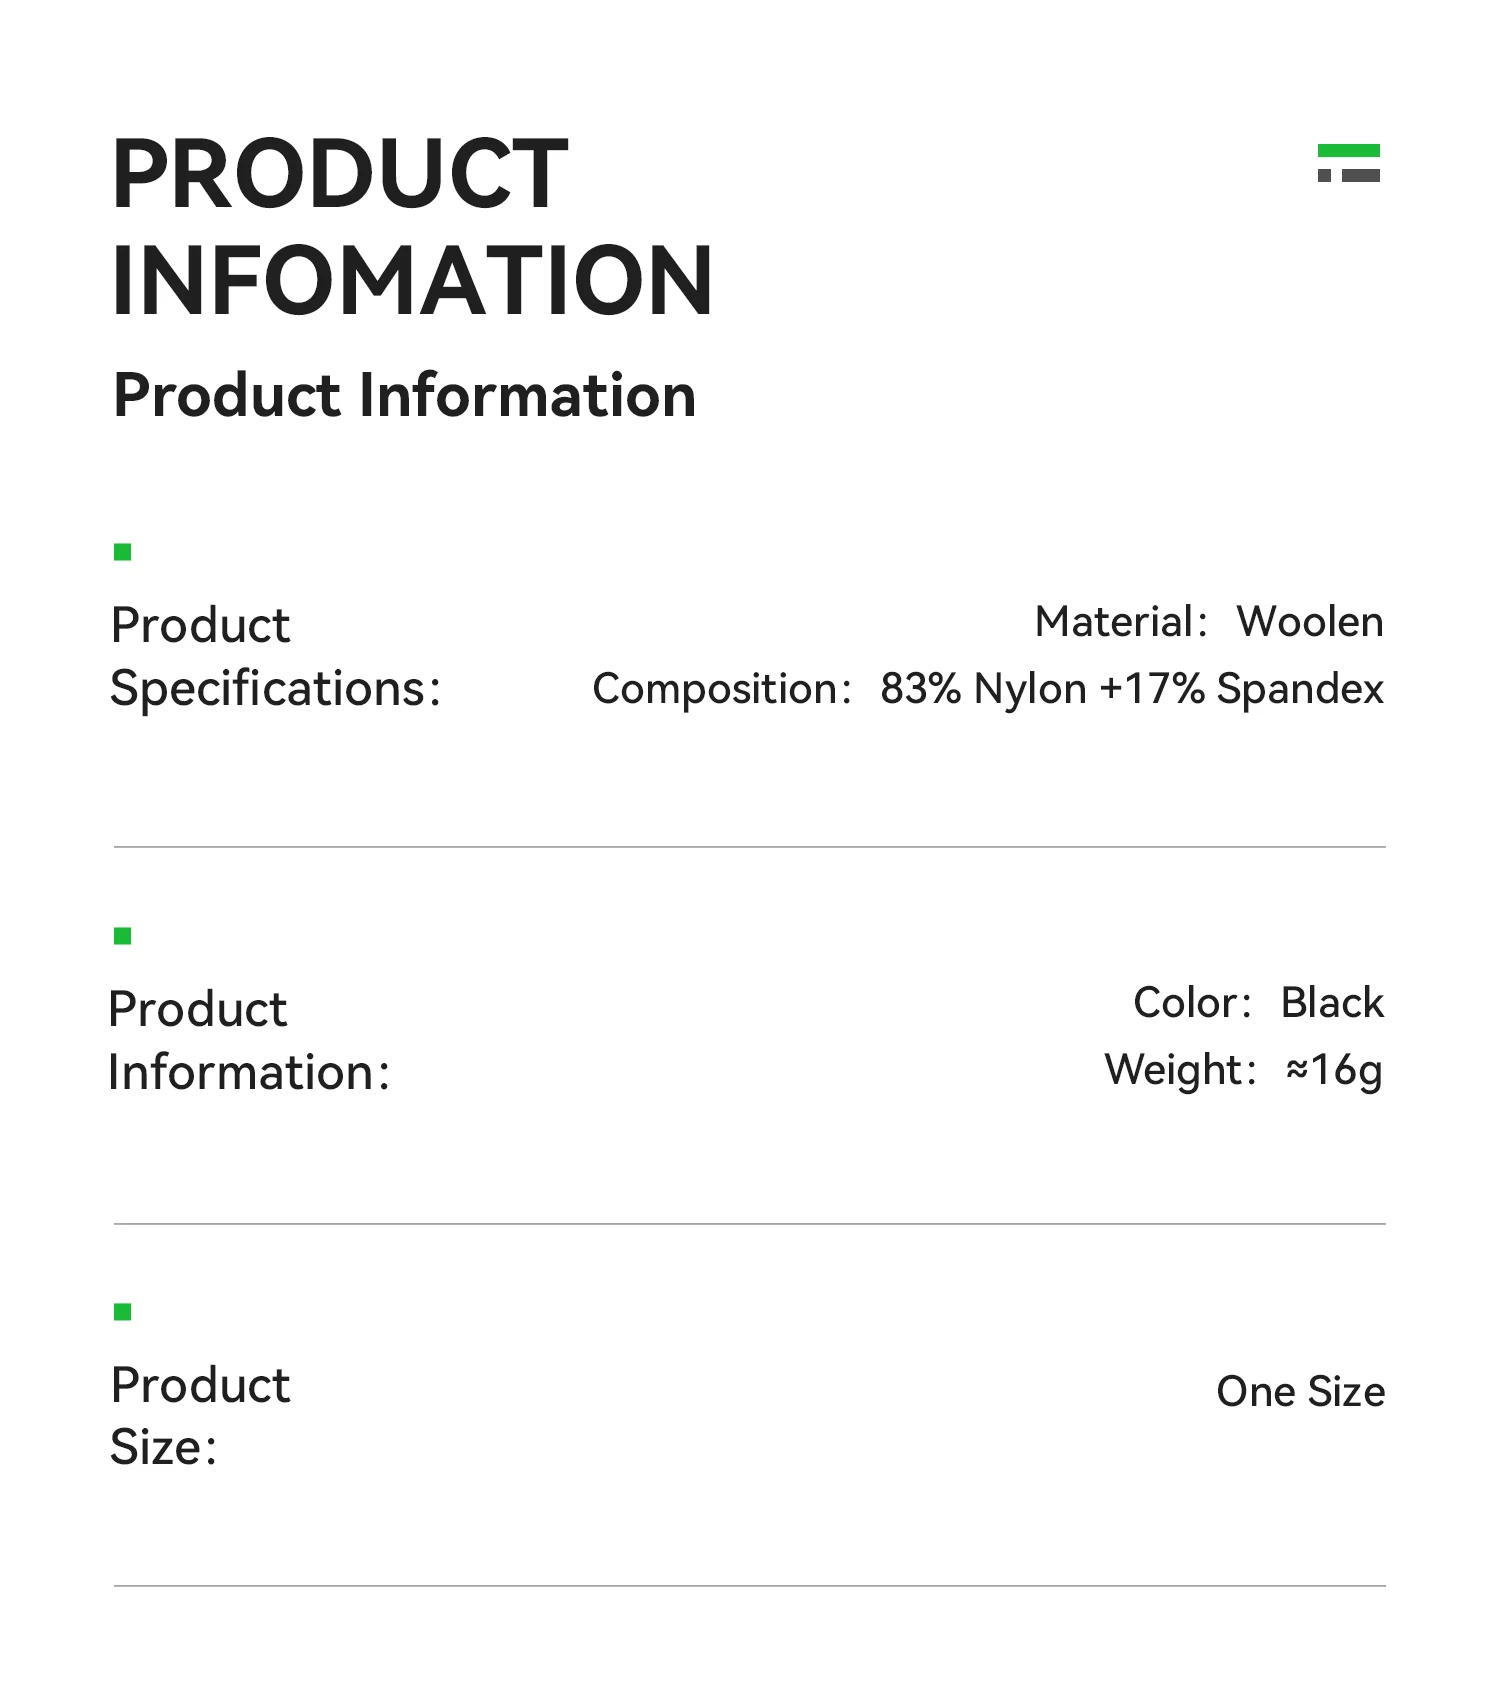The height and width of the screenshot is (1695, 1500).
Task: Select the Black color value
Action: (1332, 1003)
